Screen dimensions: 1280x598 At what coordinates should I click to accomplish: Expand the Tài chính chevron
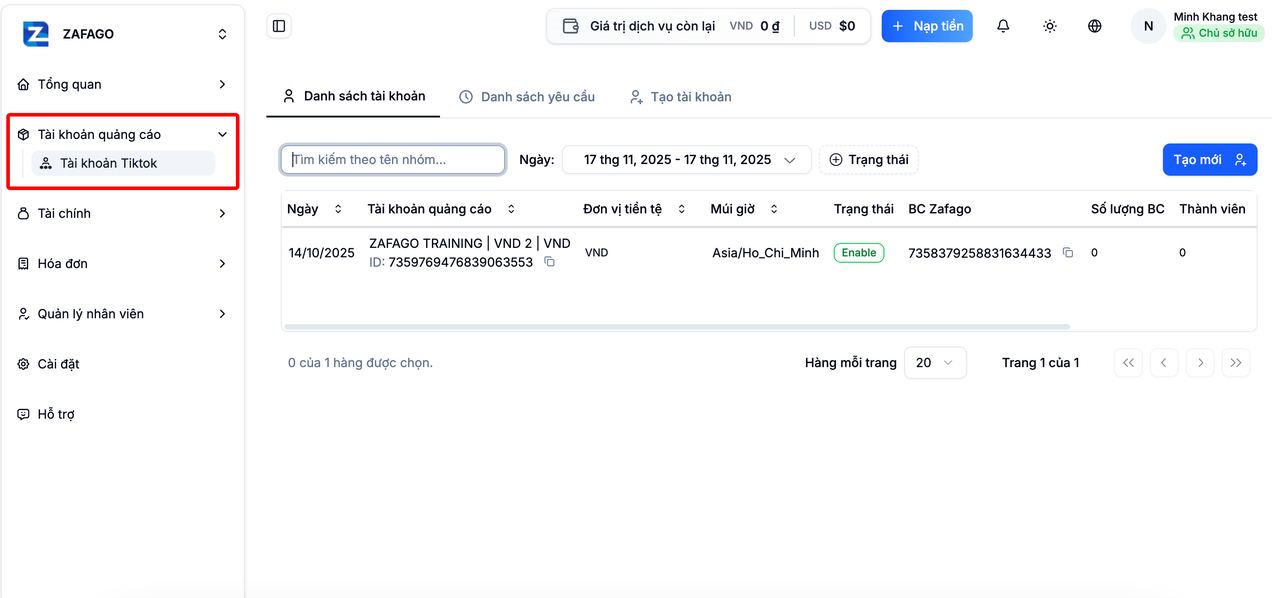click(222, 213)
